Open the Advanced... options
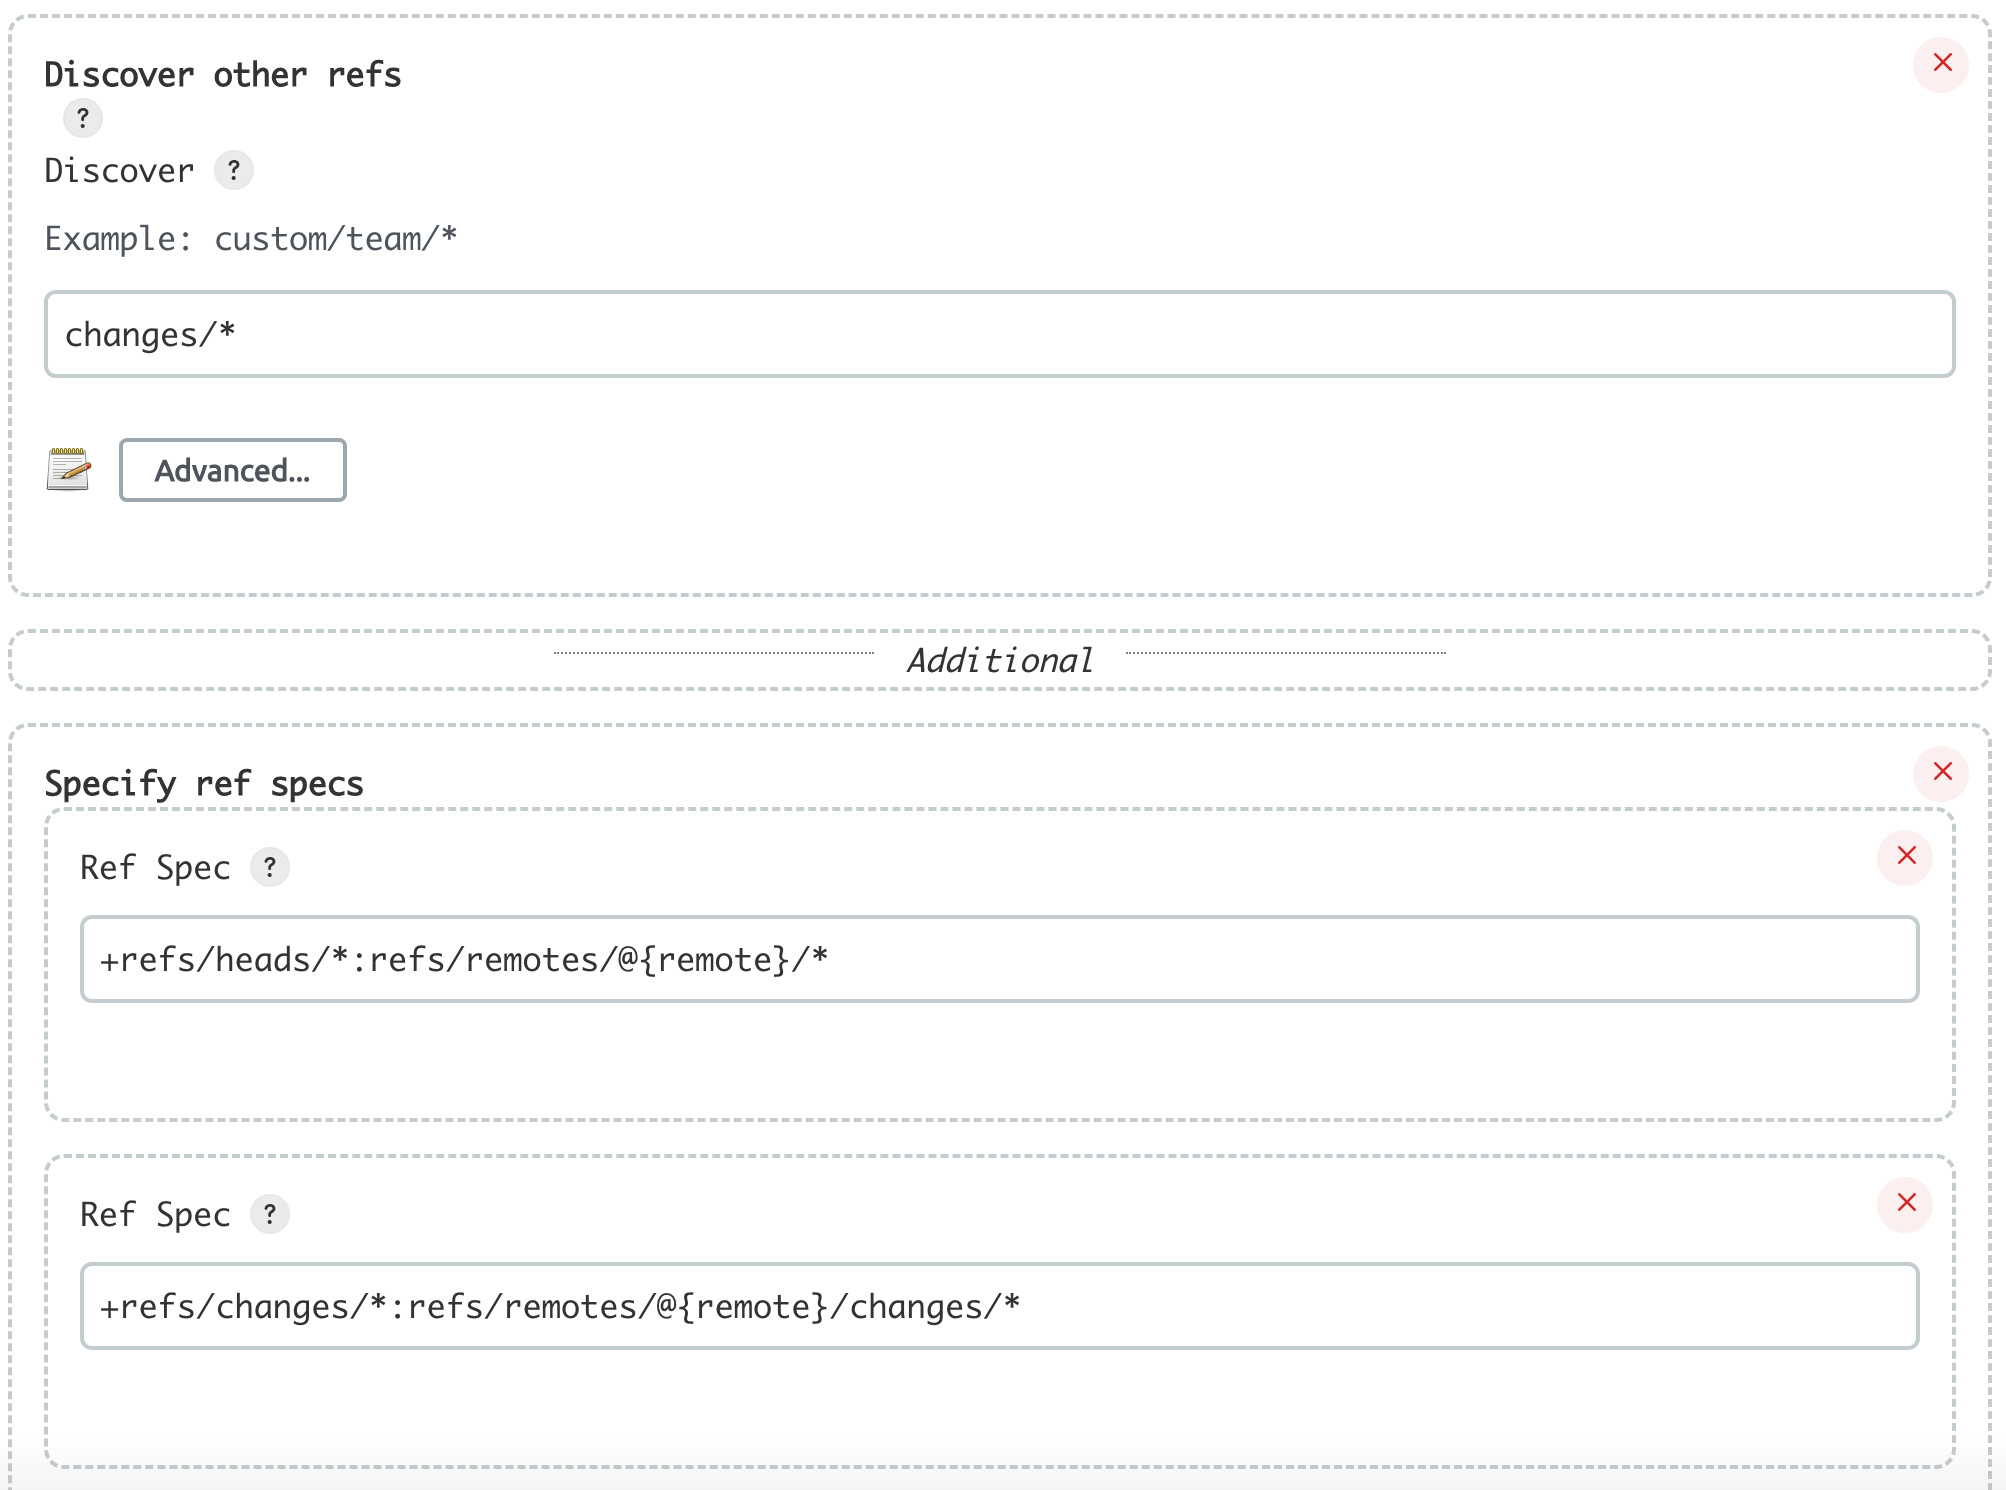Viewport: 2006px width, 1490px height. [233, 470]
